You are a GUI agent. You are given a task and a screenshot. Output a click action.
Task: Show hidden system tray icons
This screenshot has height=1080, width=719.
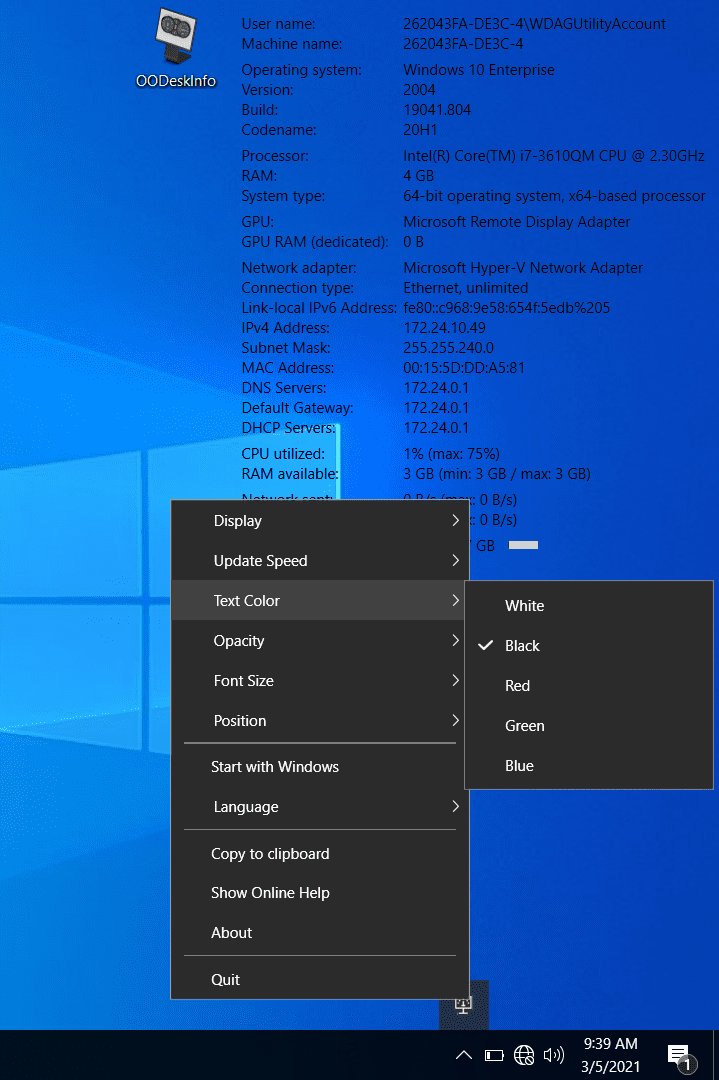[x=464, y=1055]
